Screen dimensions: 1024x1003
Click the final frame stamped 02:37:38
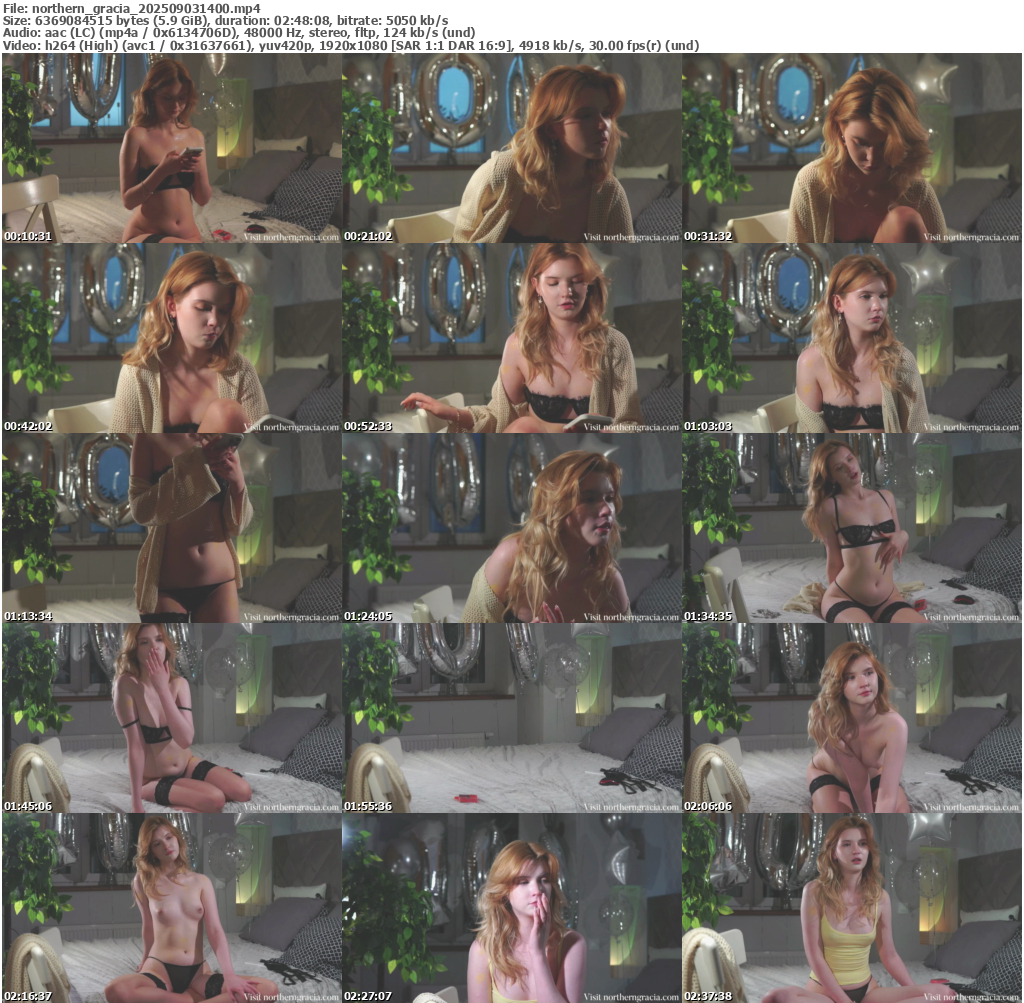point(852,908)
